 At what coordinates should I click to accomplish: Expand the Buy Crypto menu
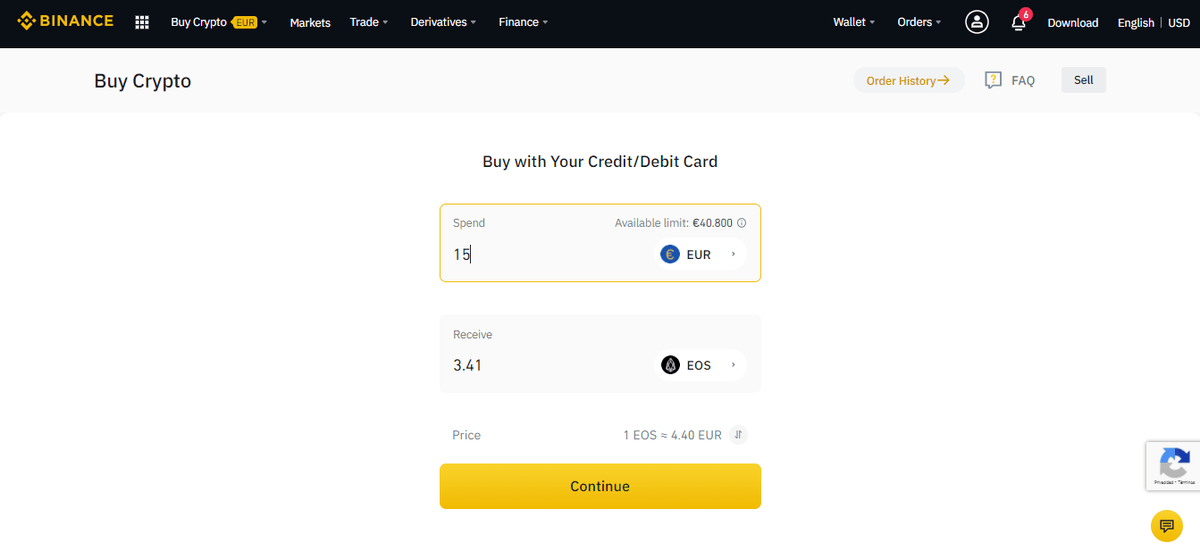point(219,22)
